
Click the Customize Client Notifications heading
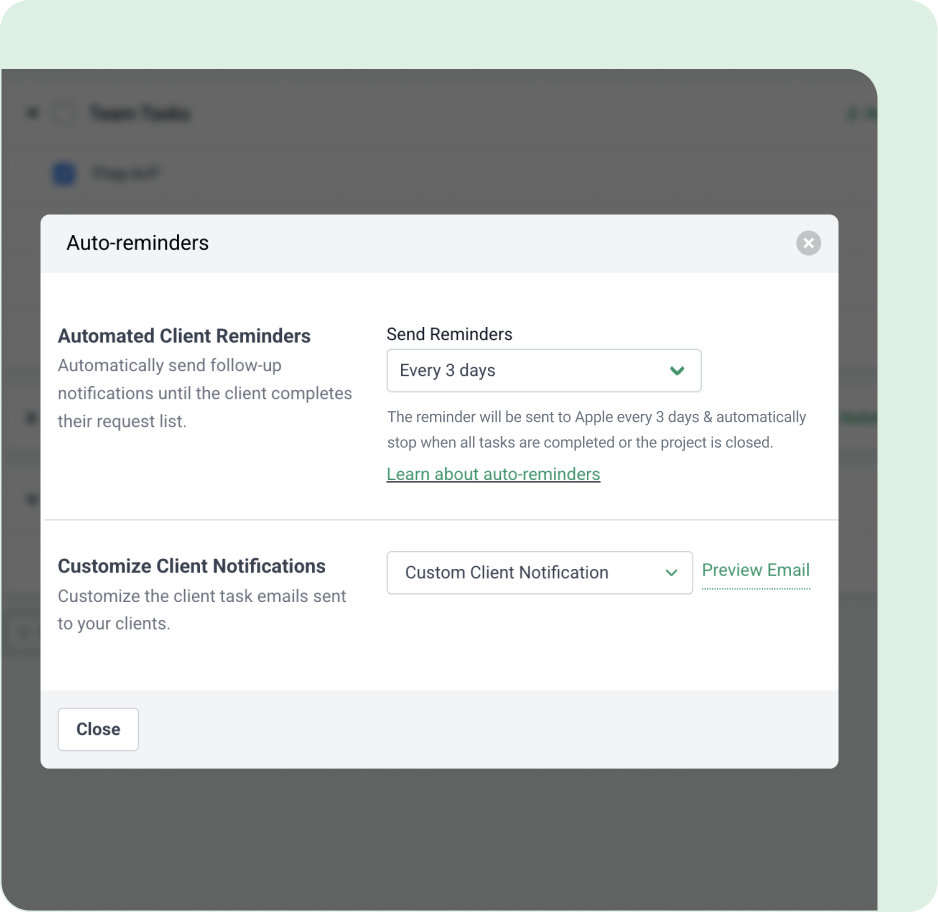[x=191, y=566]
